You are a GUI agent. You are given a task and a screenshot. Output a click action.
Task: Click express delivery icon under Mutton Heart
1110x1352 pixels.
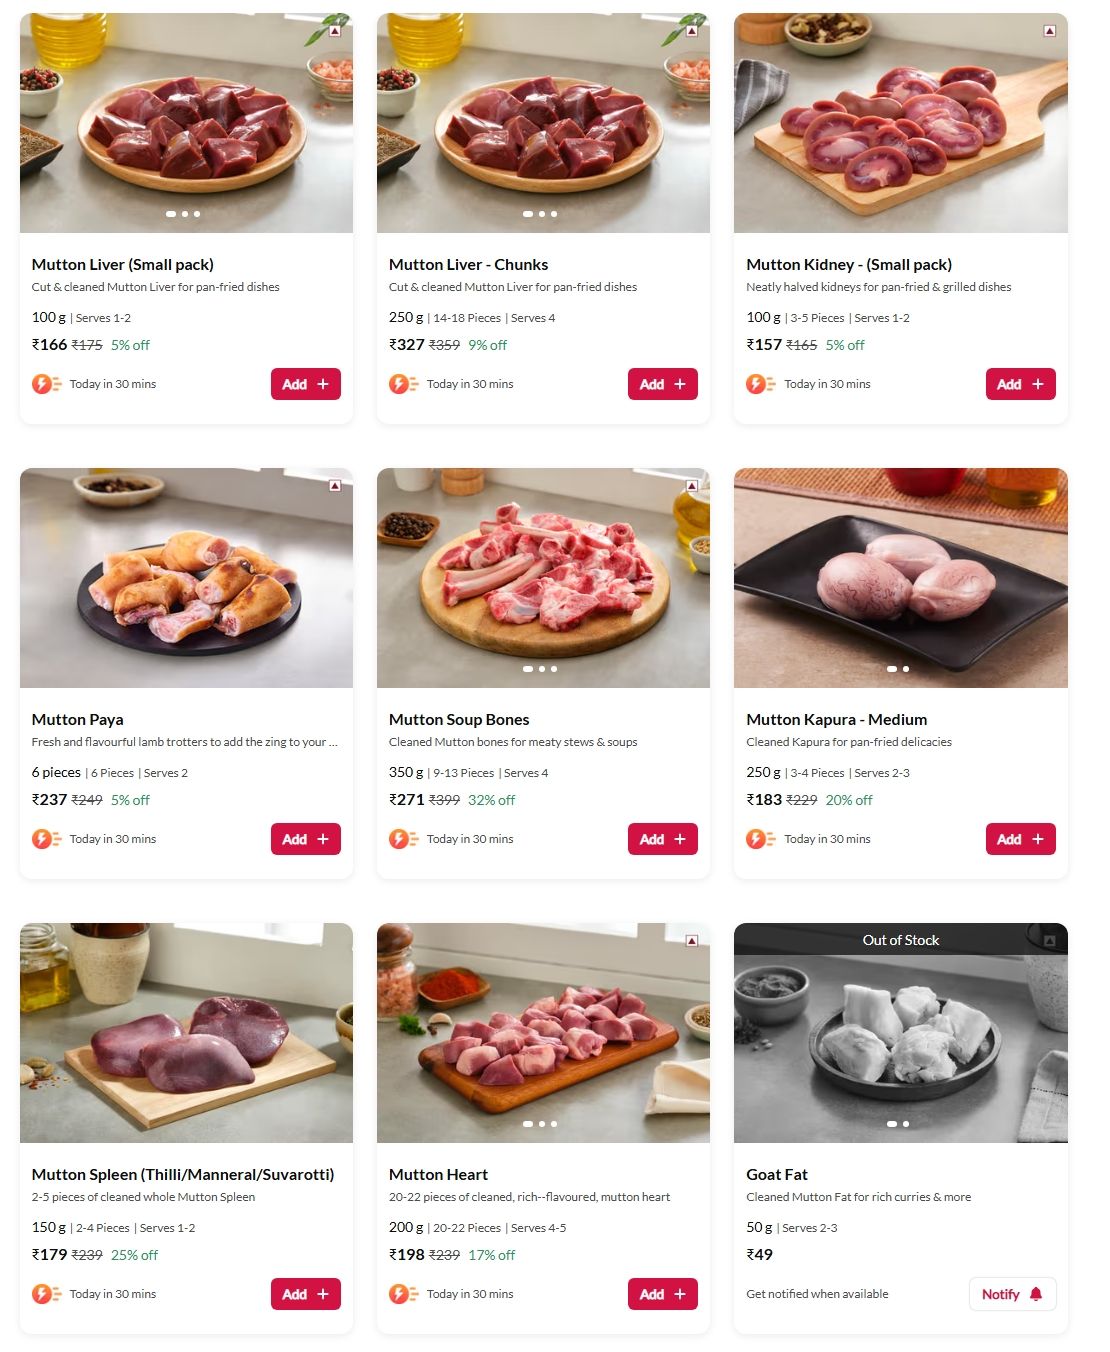pos(403,1294)
